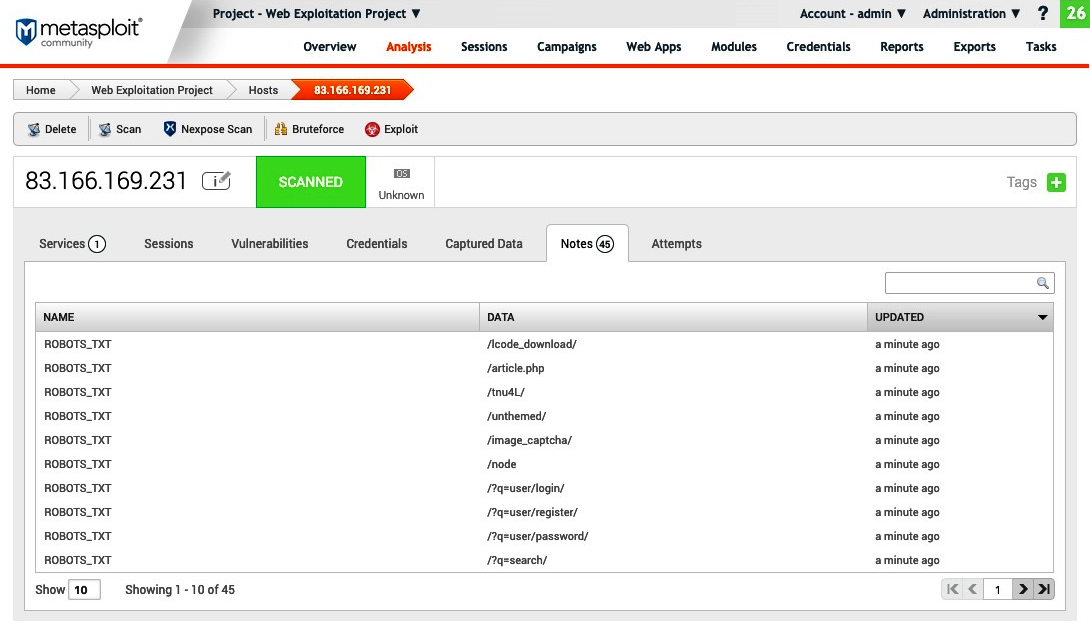This screenshot has height=633, width=1090.
Task: Run Bruteforce against the host
Action: coord(281,129)
